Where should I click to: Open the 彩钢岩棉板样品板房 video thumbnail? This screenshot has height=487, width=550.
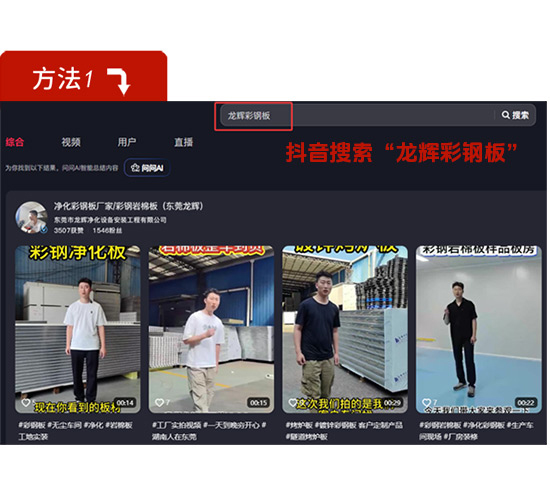[478, 329]
